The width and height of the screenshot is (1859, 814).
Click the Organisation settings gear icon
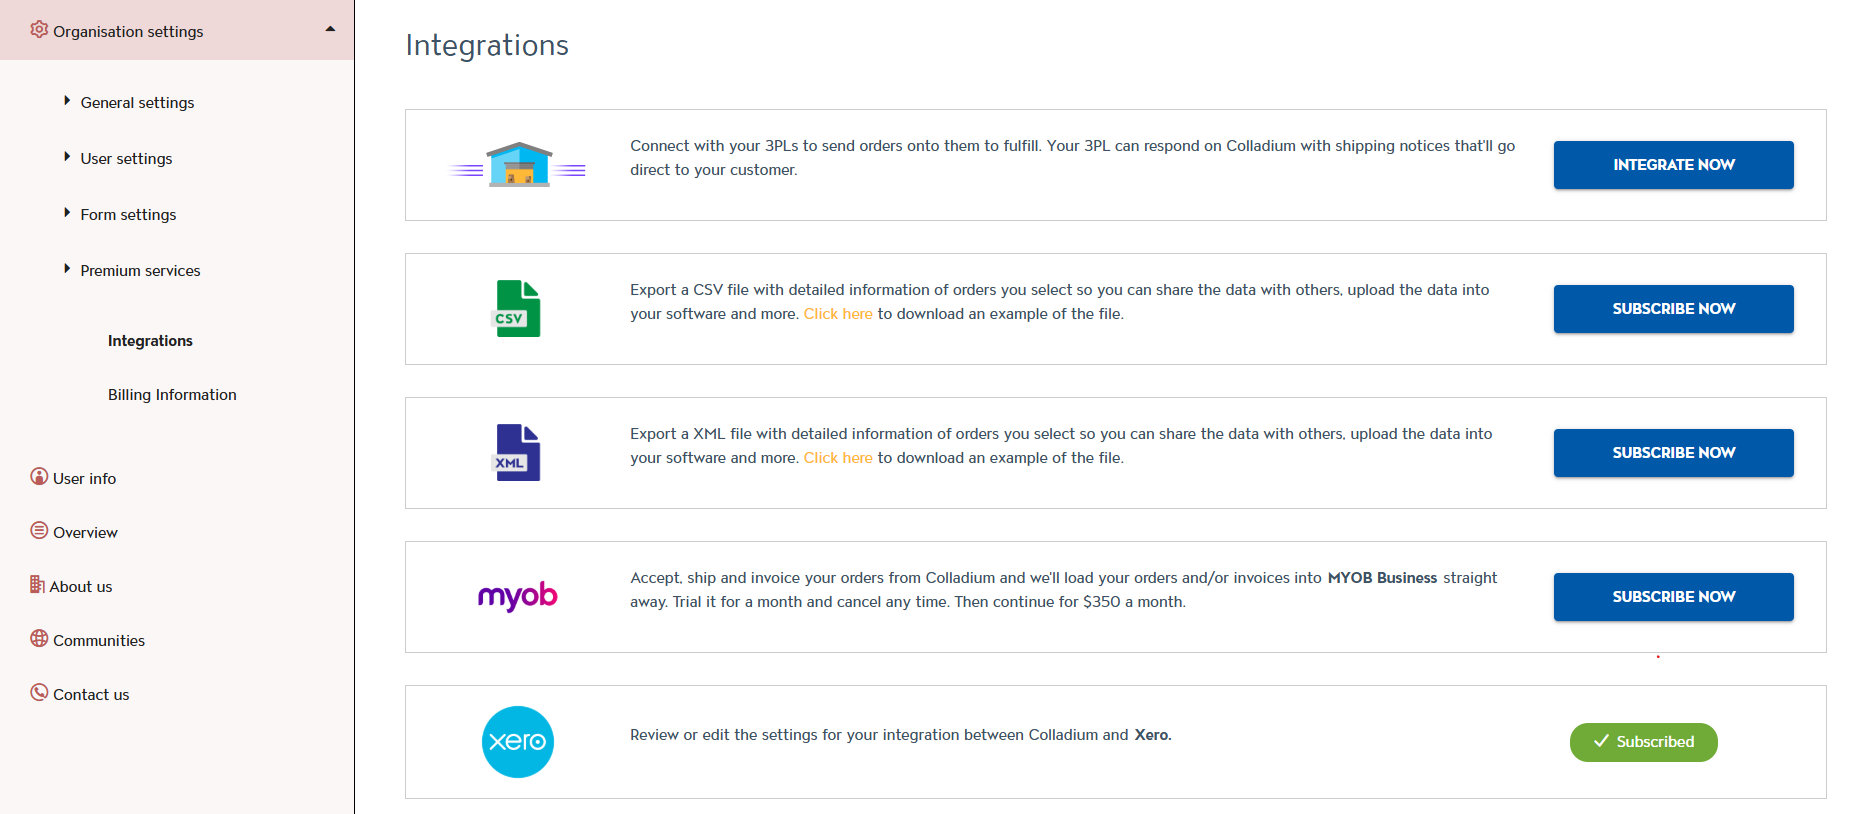39,30
